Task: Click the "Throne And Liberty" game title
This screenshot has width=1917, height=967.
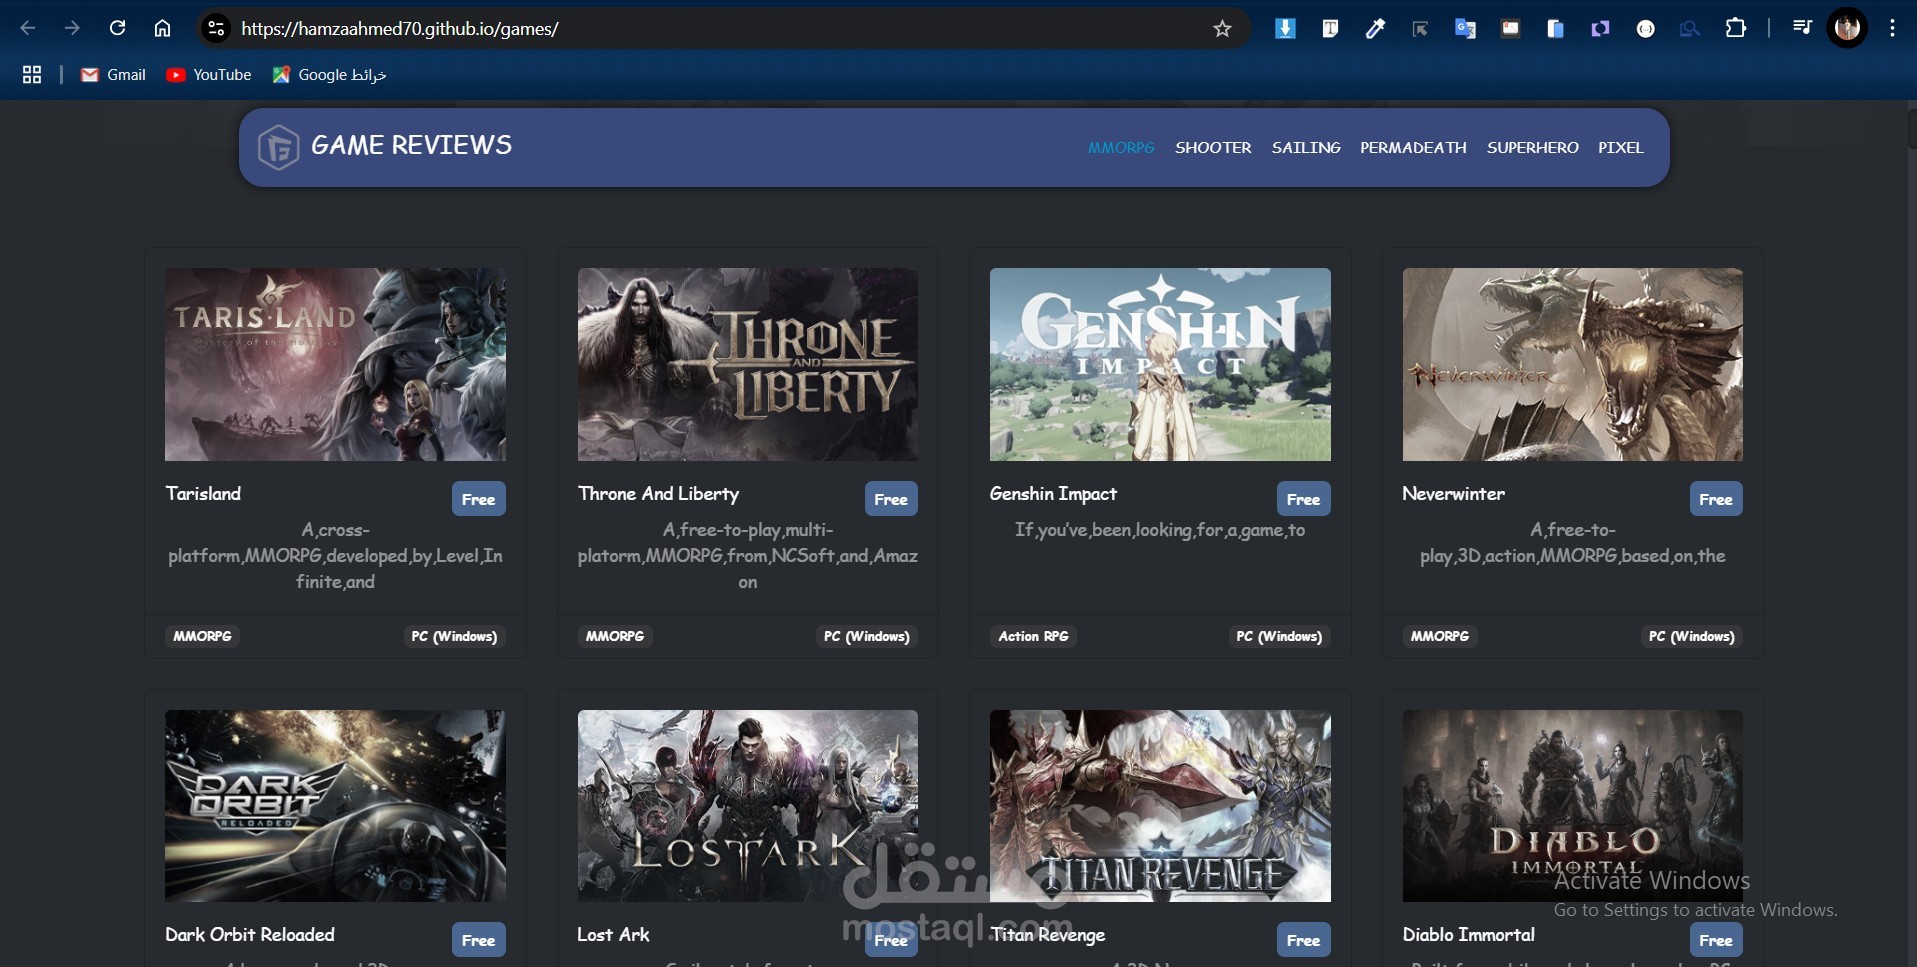Action: point(658,494)
